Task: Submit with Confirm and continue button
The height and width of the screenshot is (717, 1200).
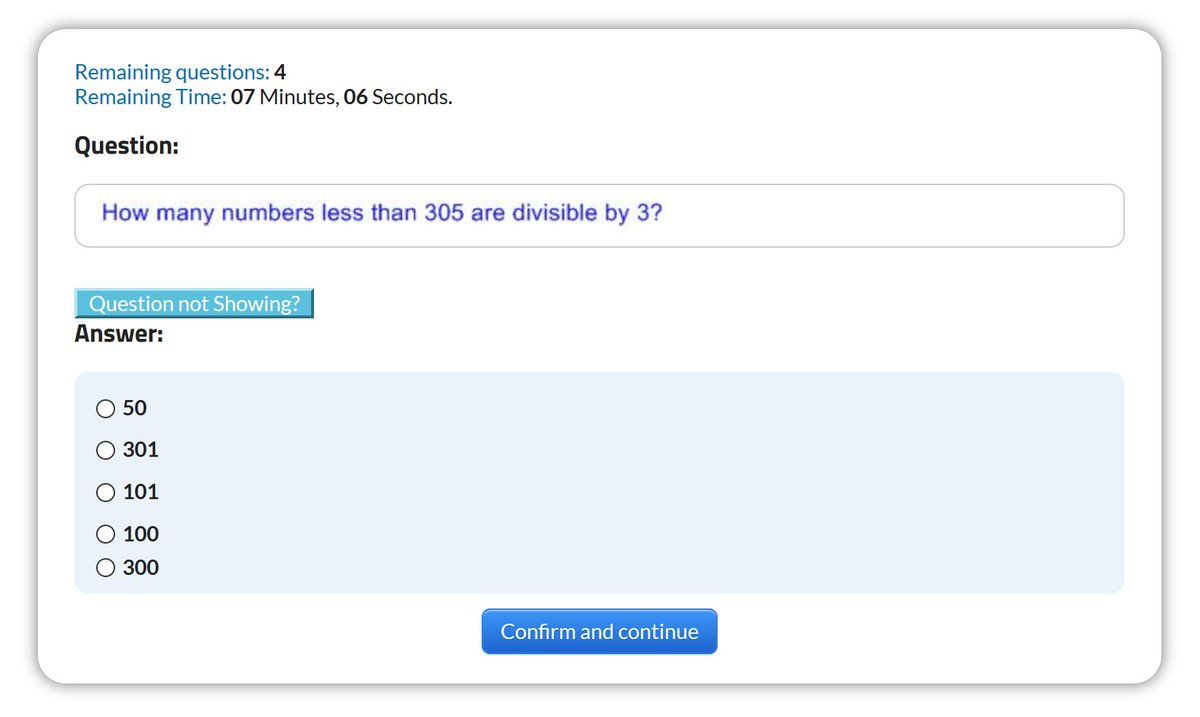Action: click(599, 632)
